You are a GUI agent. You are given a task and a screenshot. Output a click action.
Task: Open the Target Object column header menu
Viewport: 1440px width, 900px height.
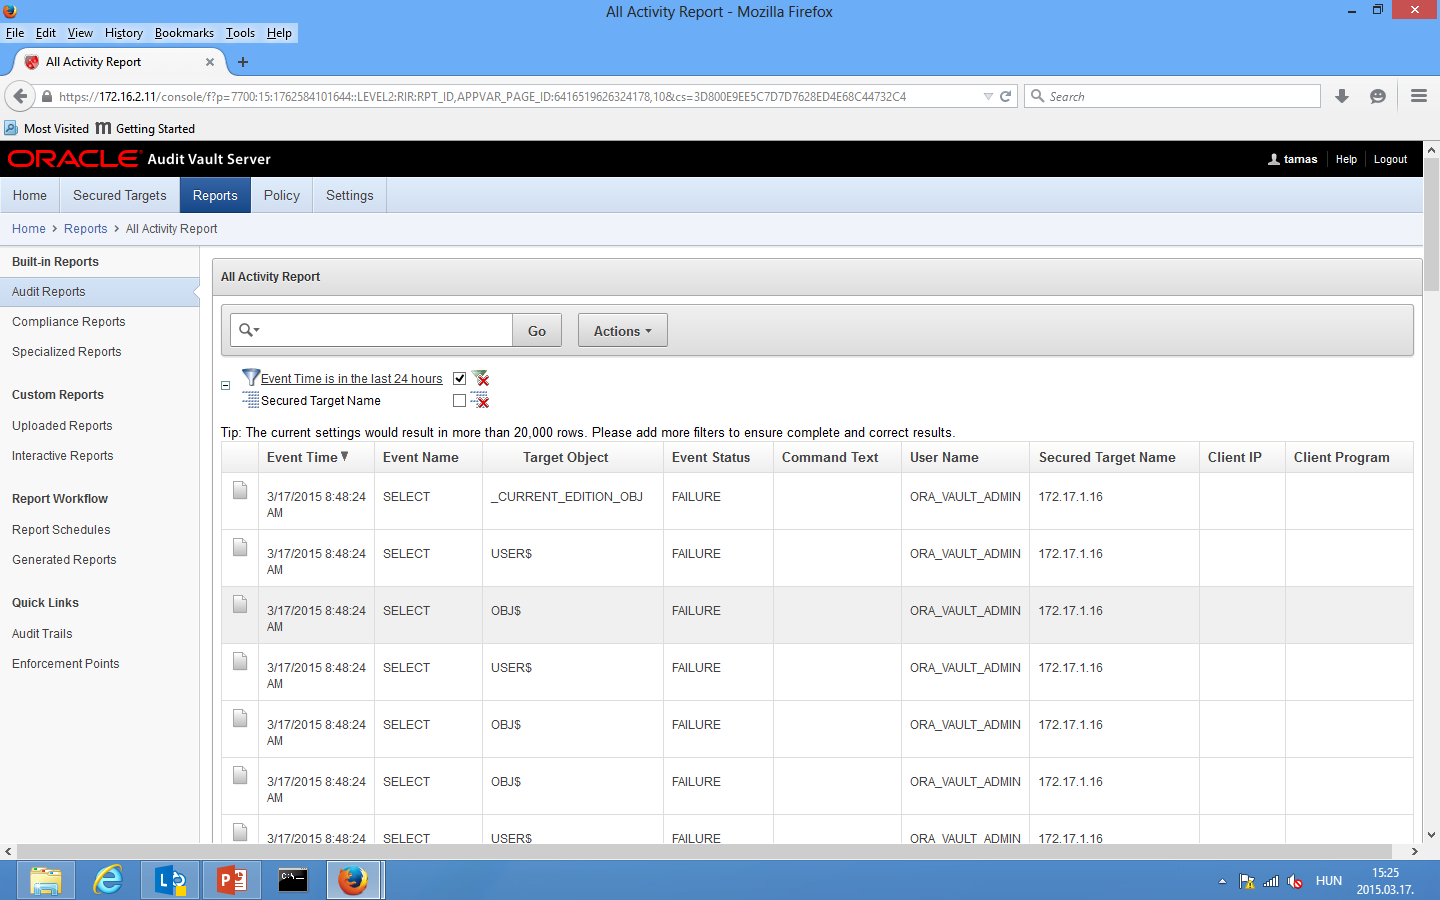[x=566, y=457]
